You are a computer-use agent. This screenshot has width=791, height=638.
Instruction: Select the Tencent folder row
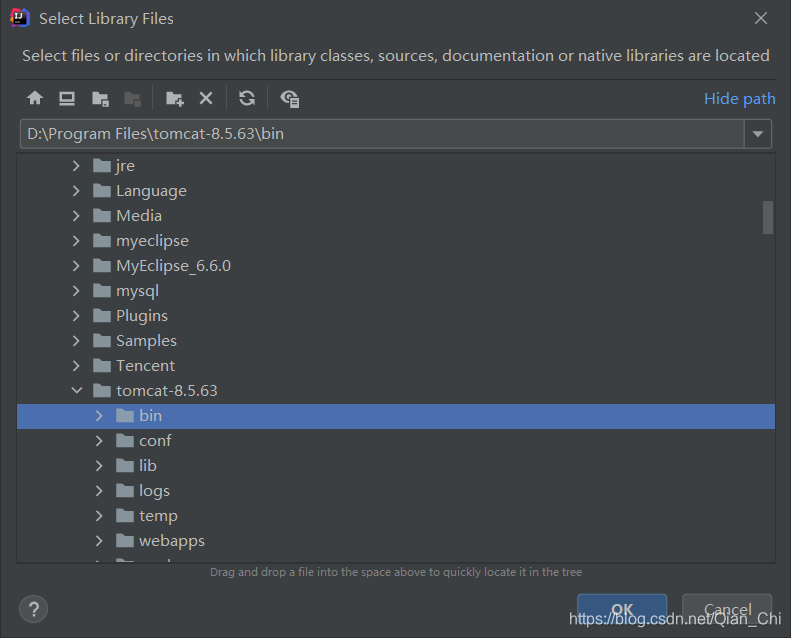(396, 366)
